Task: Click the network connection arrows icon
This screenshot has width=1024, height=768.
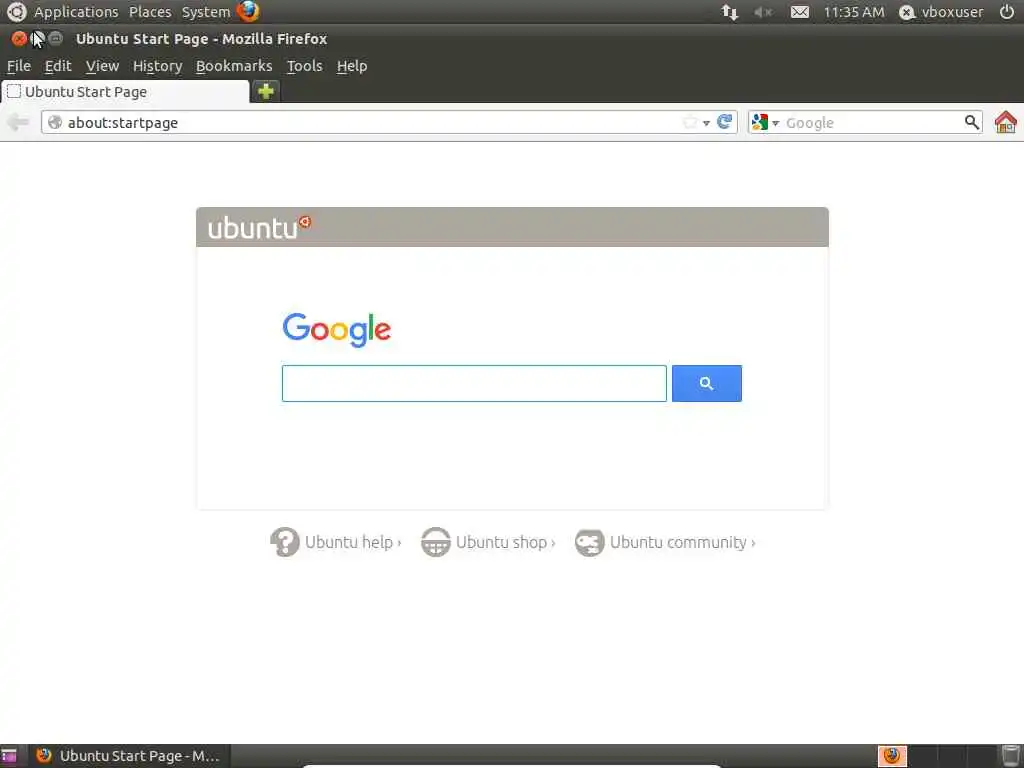Action: [729, 12]
